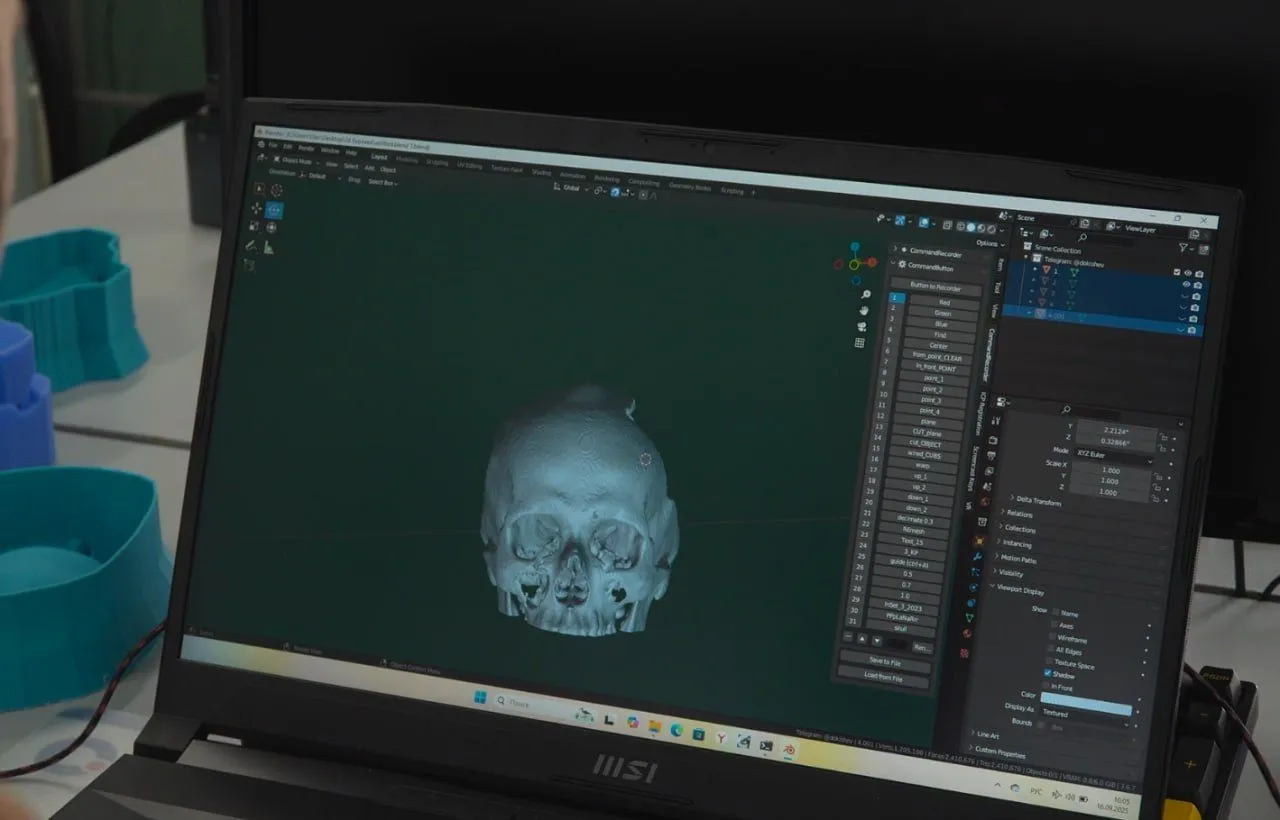This screenshot has height=820, width=1280.
Task: Open the CommandRecorder sidebar tab
Action: click(x=990, y=354)
